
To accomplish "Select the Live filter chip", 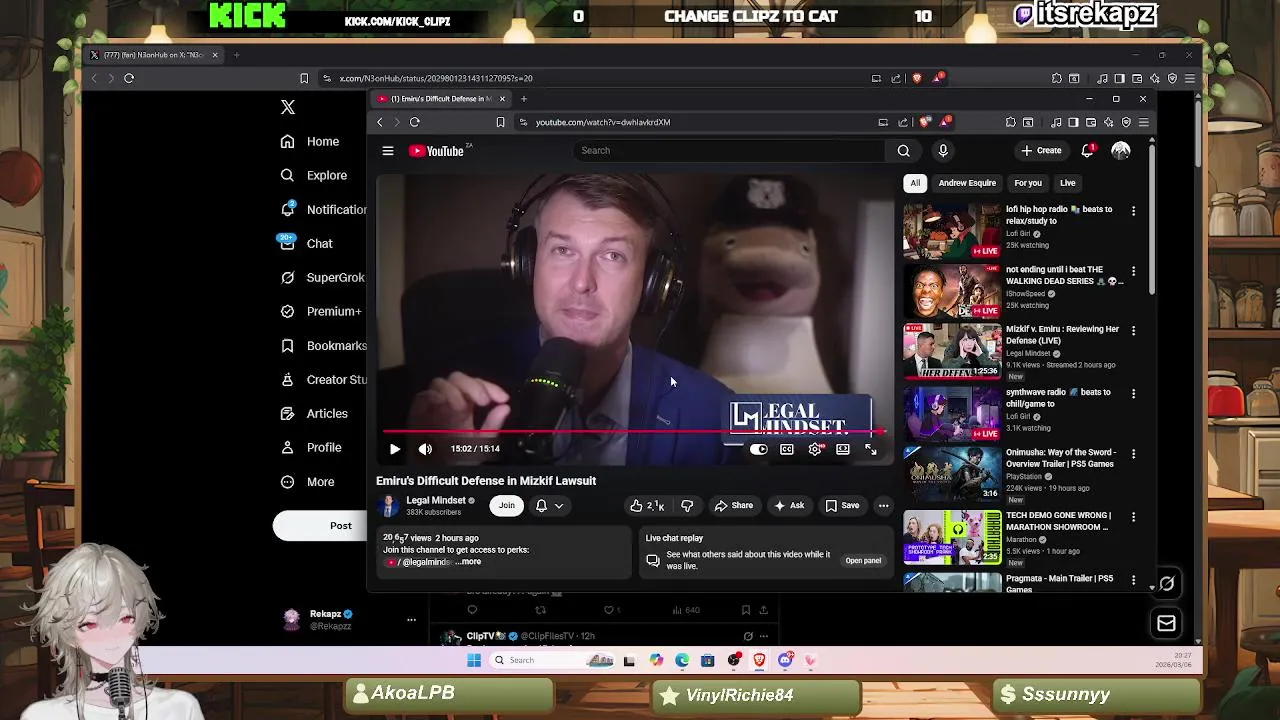I will (1068, 183).
